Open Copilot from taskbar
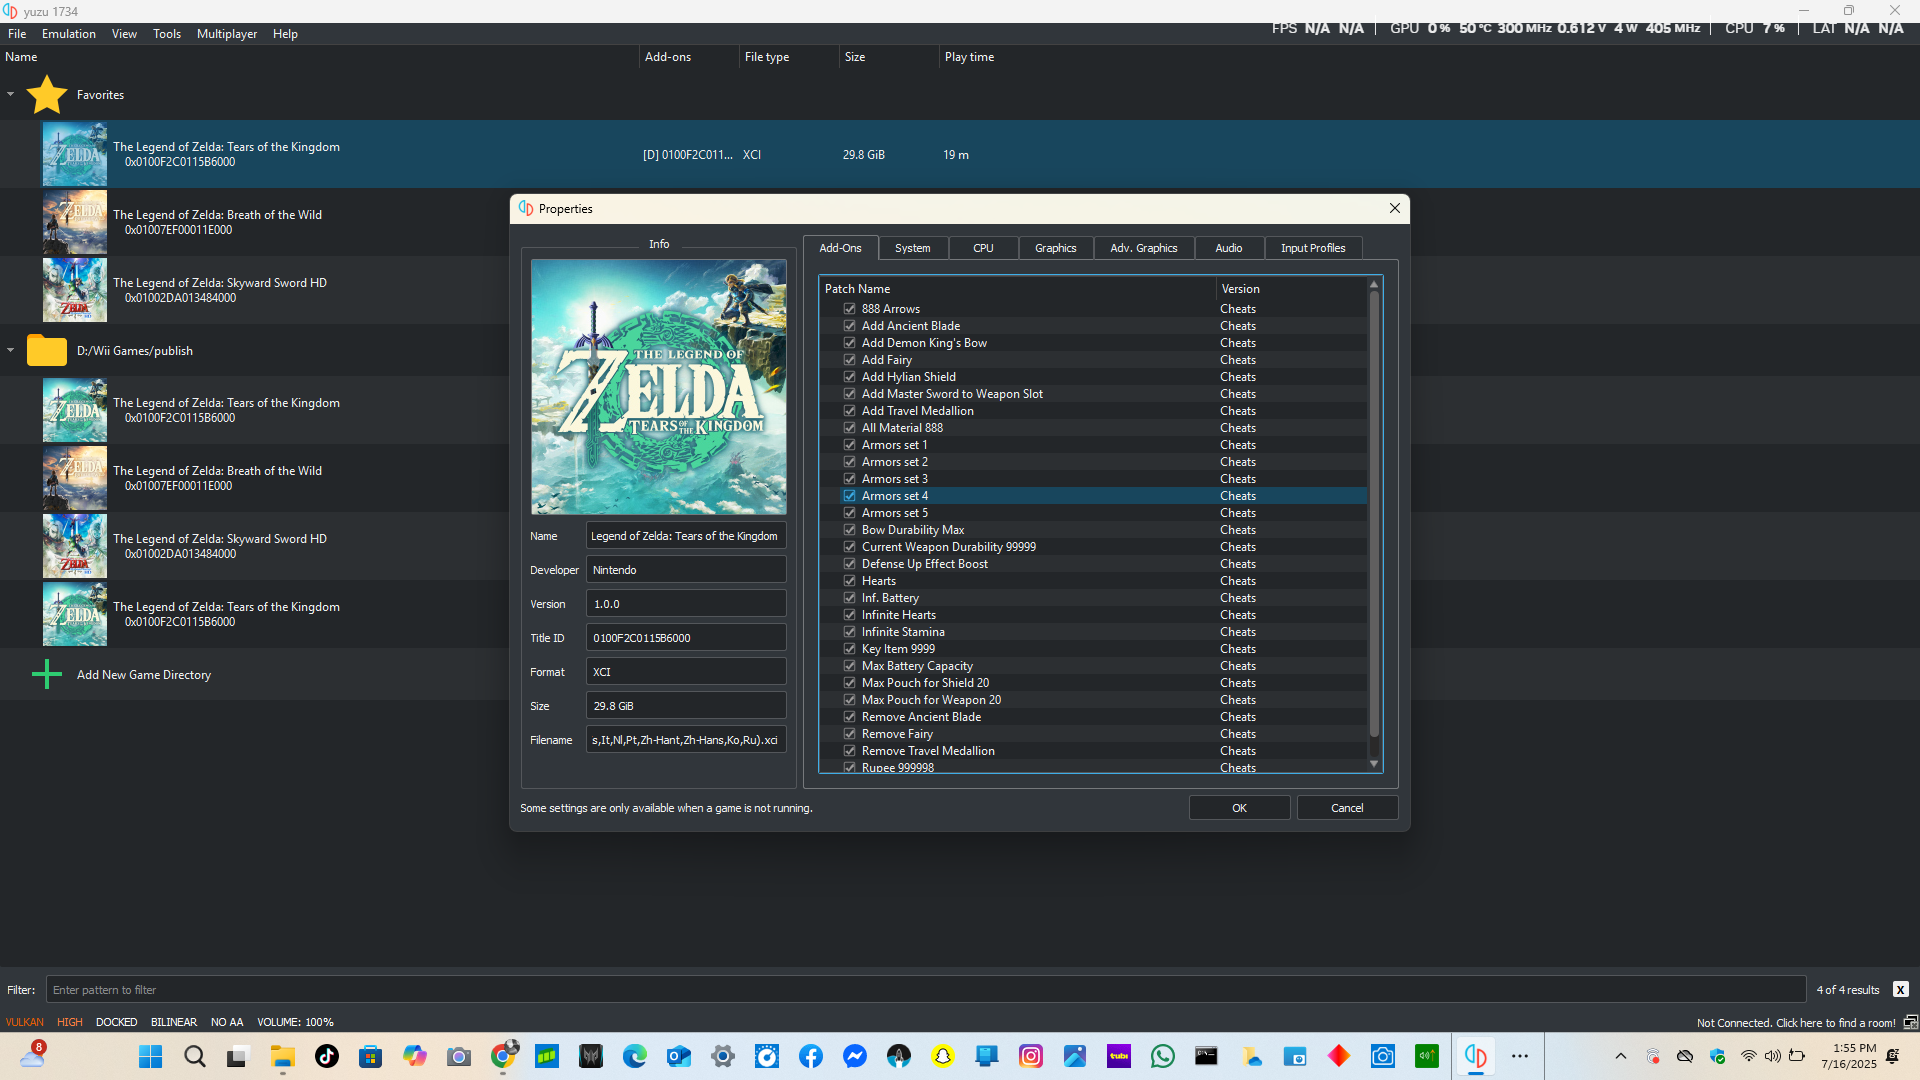1920x1080 pixels. 415,1057
